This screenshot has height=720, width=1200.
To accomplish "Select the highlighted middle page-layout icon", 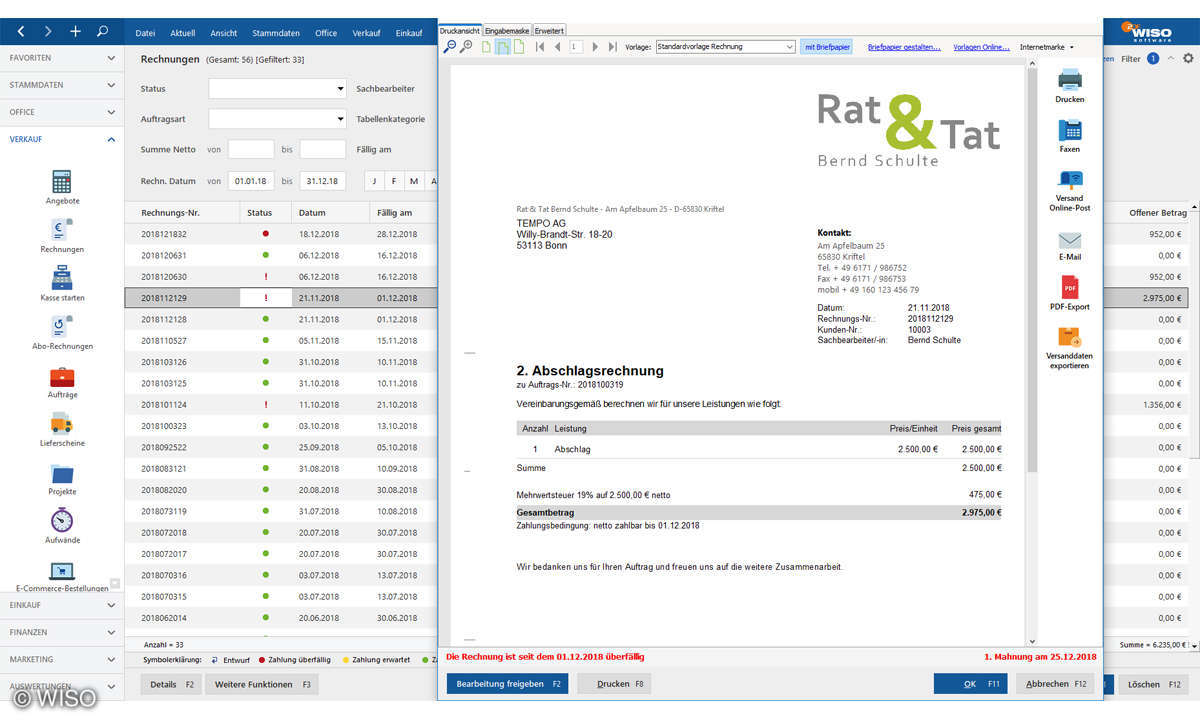I will tap(503, 47).
